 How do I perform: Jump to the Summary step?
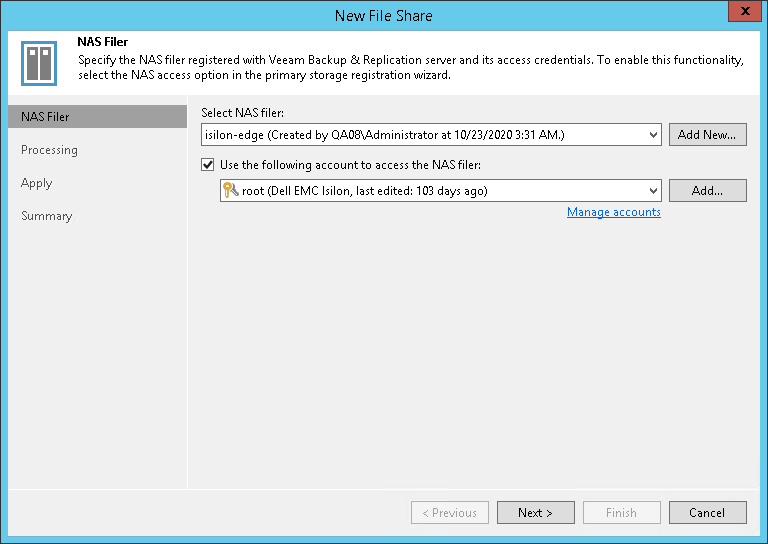(47, 216)
